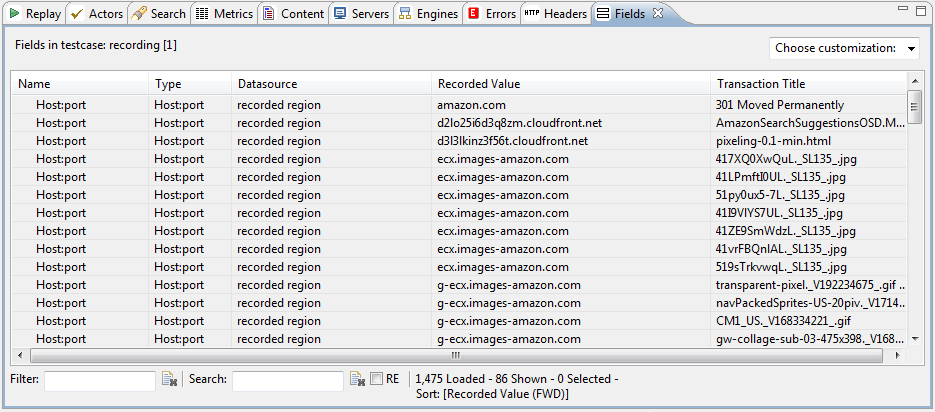Screen dimensions: 935x412
Task: Close the Fields tab
Action: 658,13
